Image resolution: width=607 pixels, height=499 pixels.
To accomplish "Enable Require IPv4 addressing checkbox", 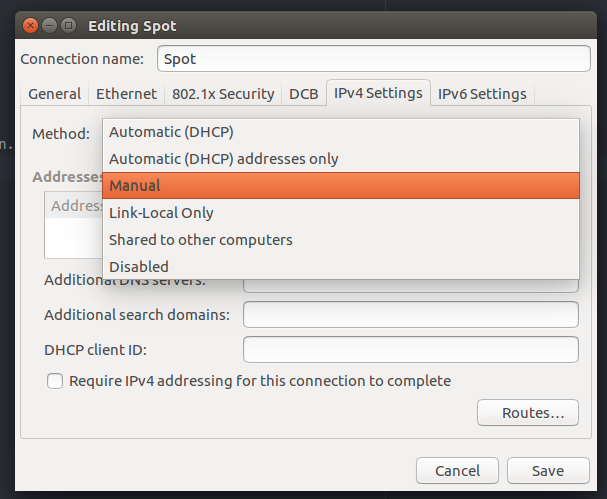I will [55, 381].
